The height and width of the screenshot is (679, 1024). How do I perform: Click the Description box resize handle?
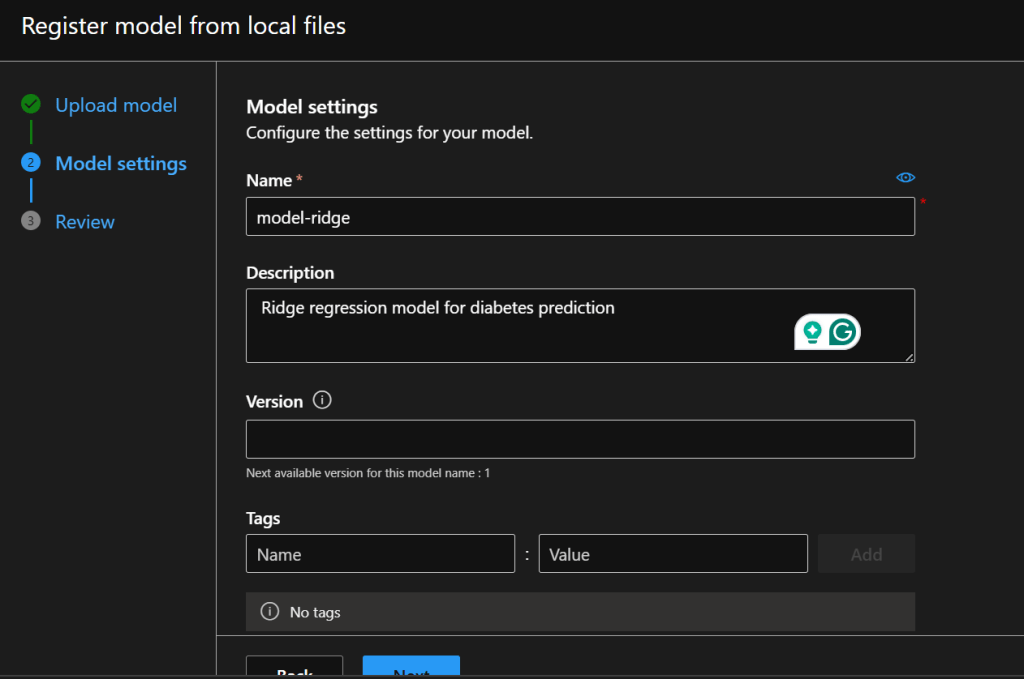pos(909,357)
